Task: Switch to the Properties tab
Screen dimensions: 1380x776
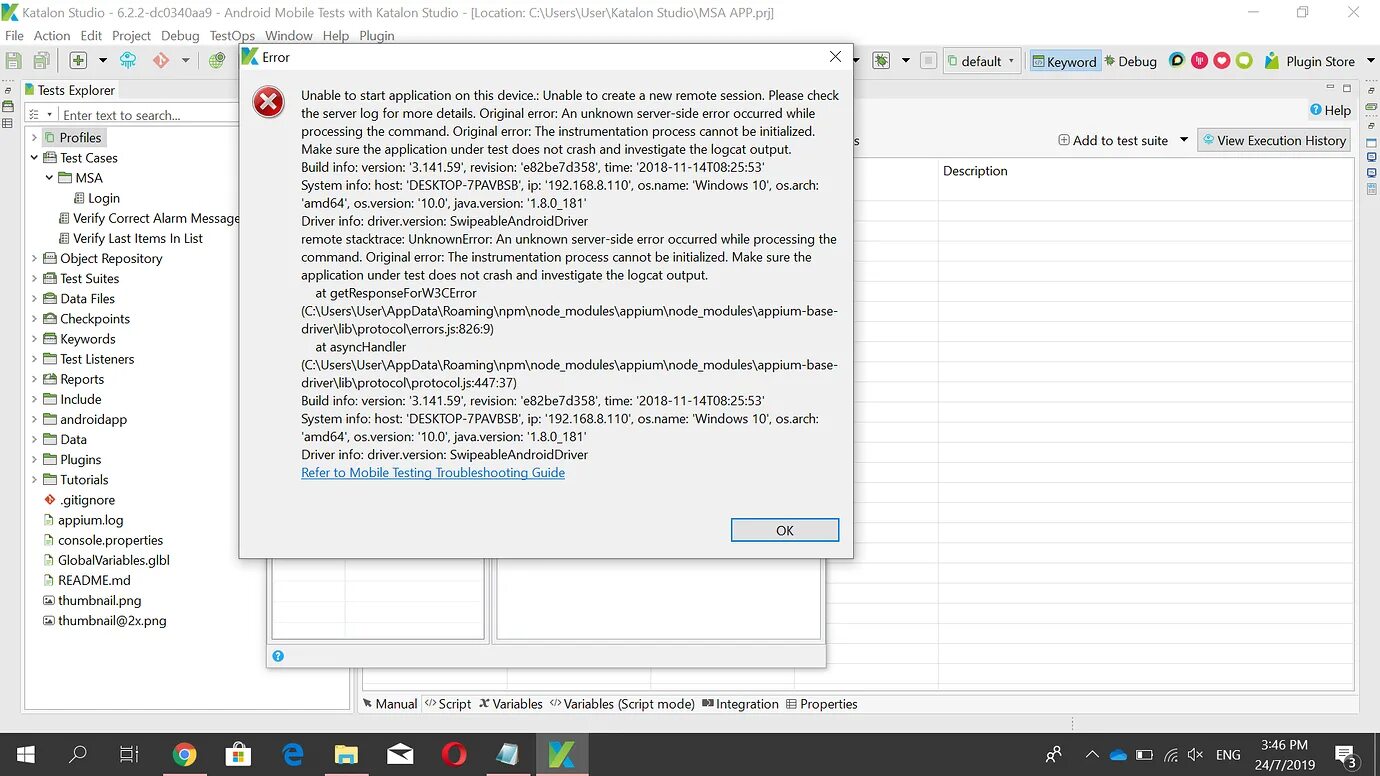Action: 822,704
